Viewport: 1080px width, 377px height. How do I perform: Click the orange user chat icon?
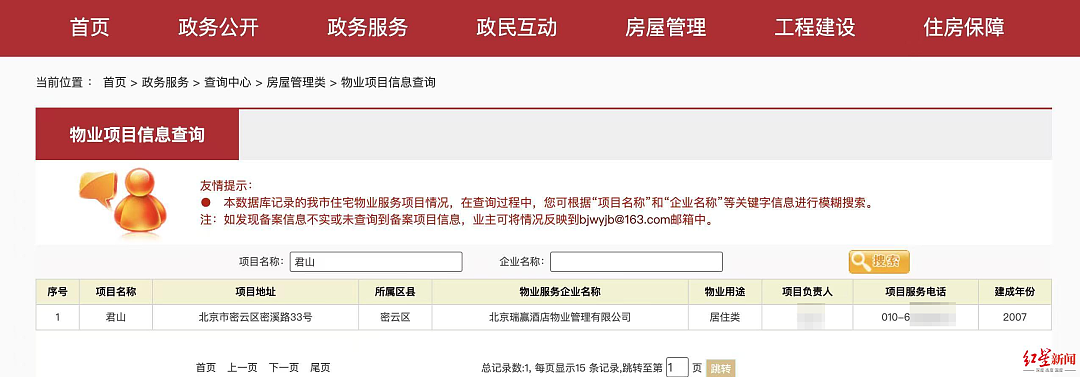pos(122,202)
